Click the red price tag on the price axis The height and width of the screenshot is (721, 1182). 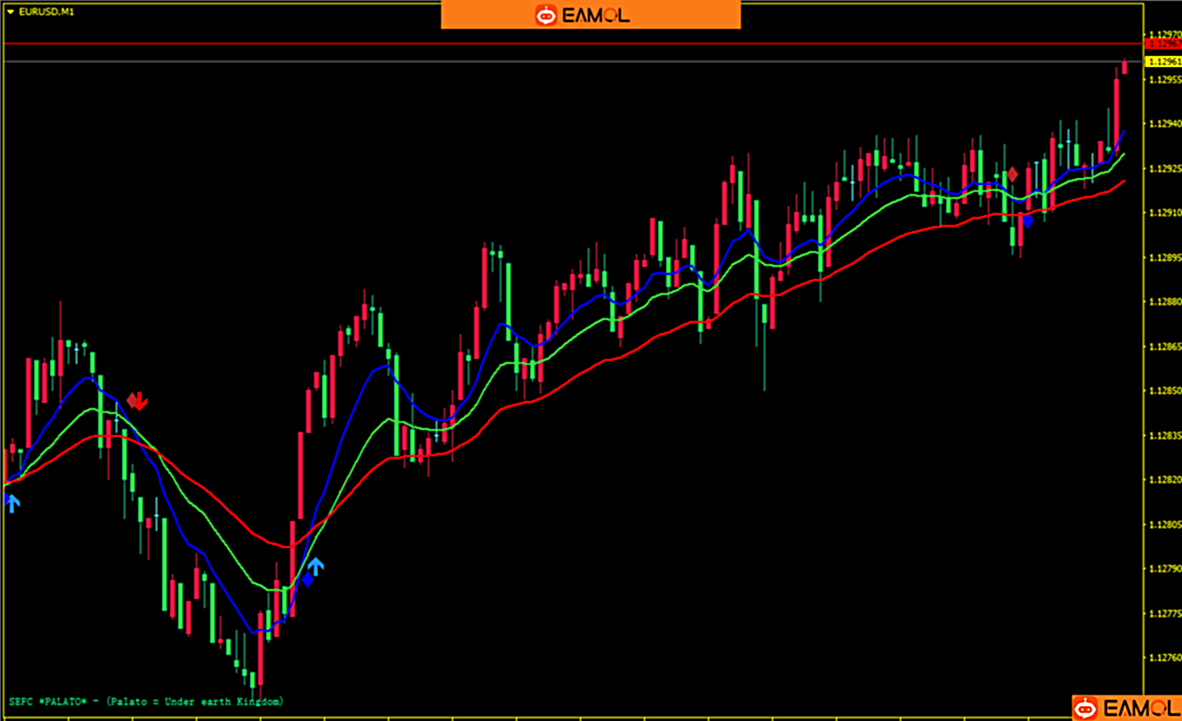coord(1163,44)
